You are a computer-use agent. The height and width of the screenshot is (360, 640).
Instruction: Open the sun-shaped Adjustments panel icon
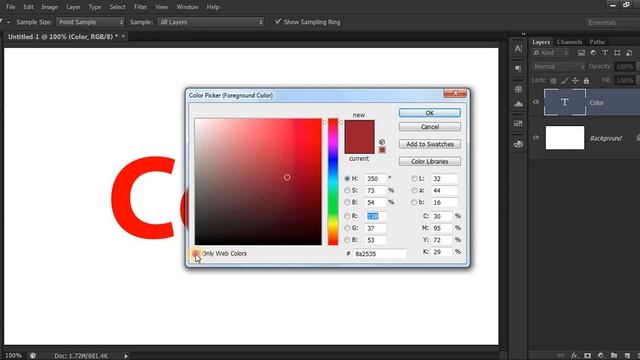[x=518, y=89]
